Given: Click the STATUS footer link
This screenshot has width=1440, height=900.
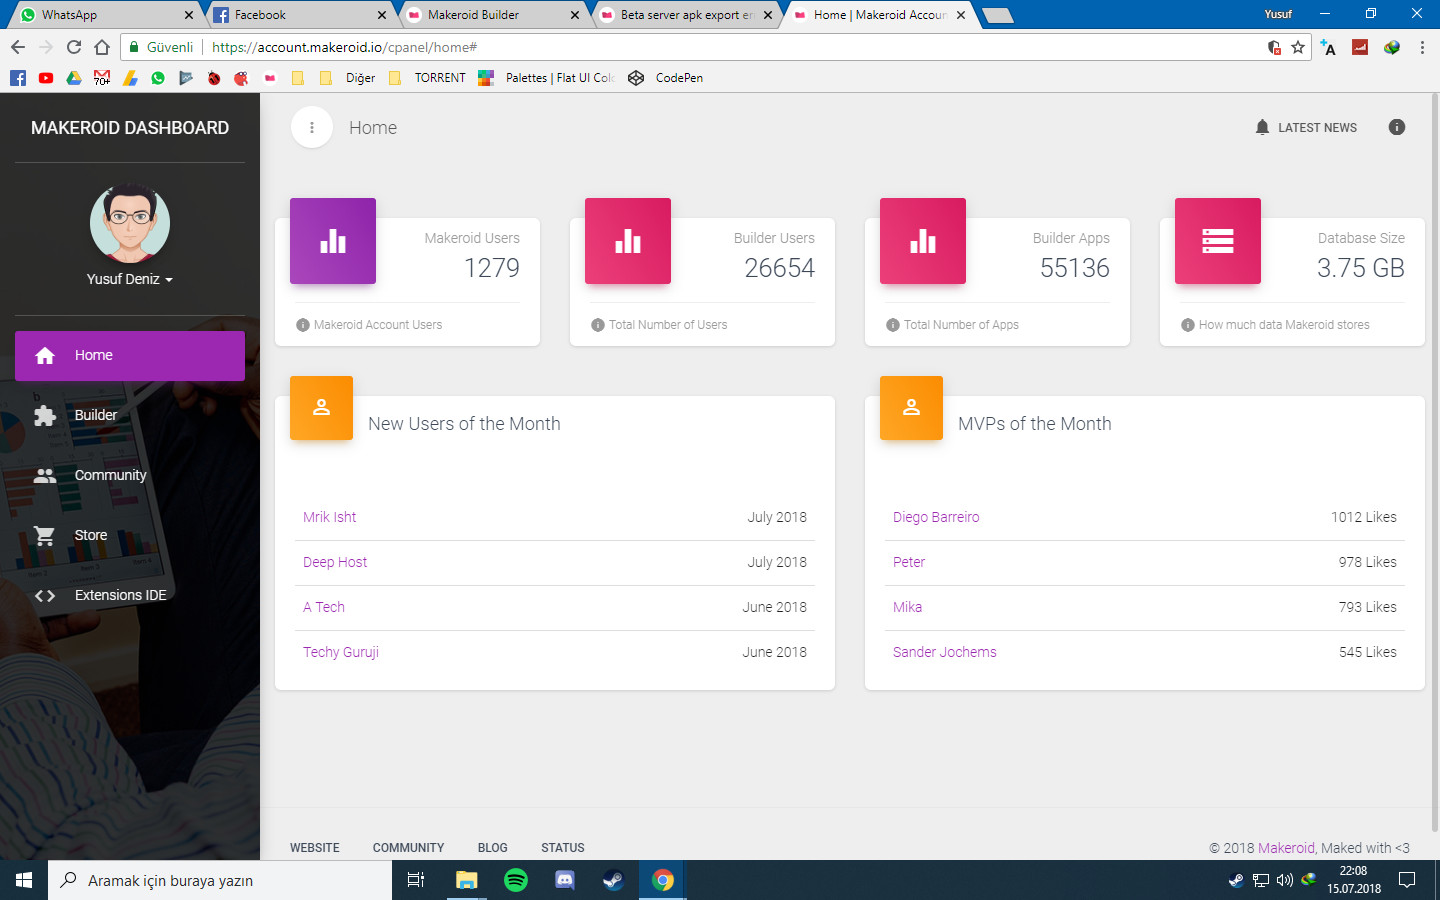Looking at the screenshot, I should [x=563, y=847].
